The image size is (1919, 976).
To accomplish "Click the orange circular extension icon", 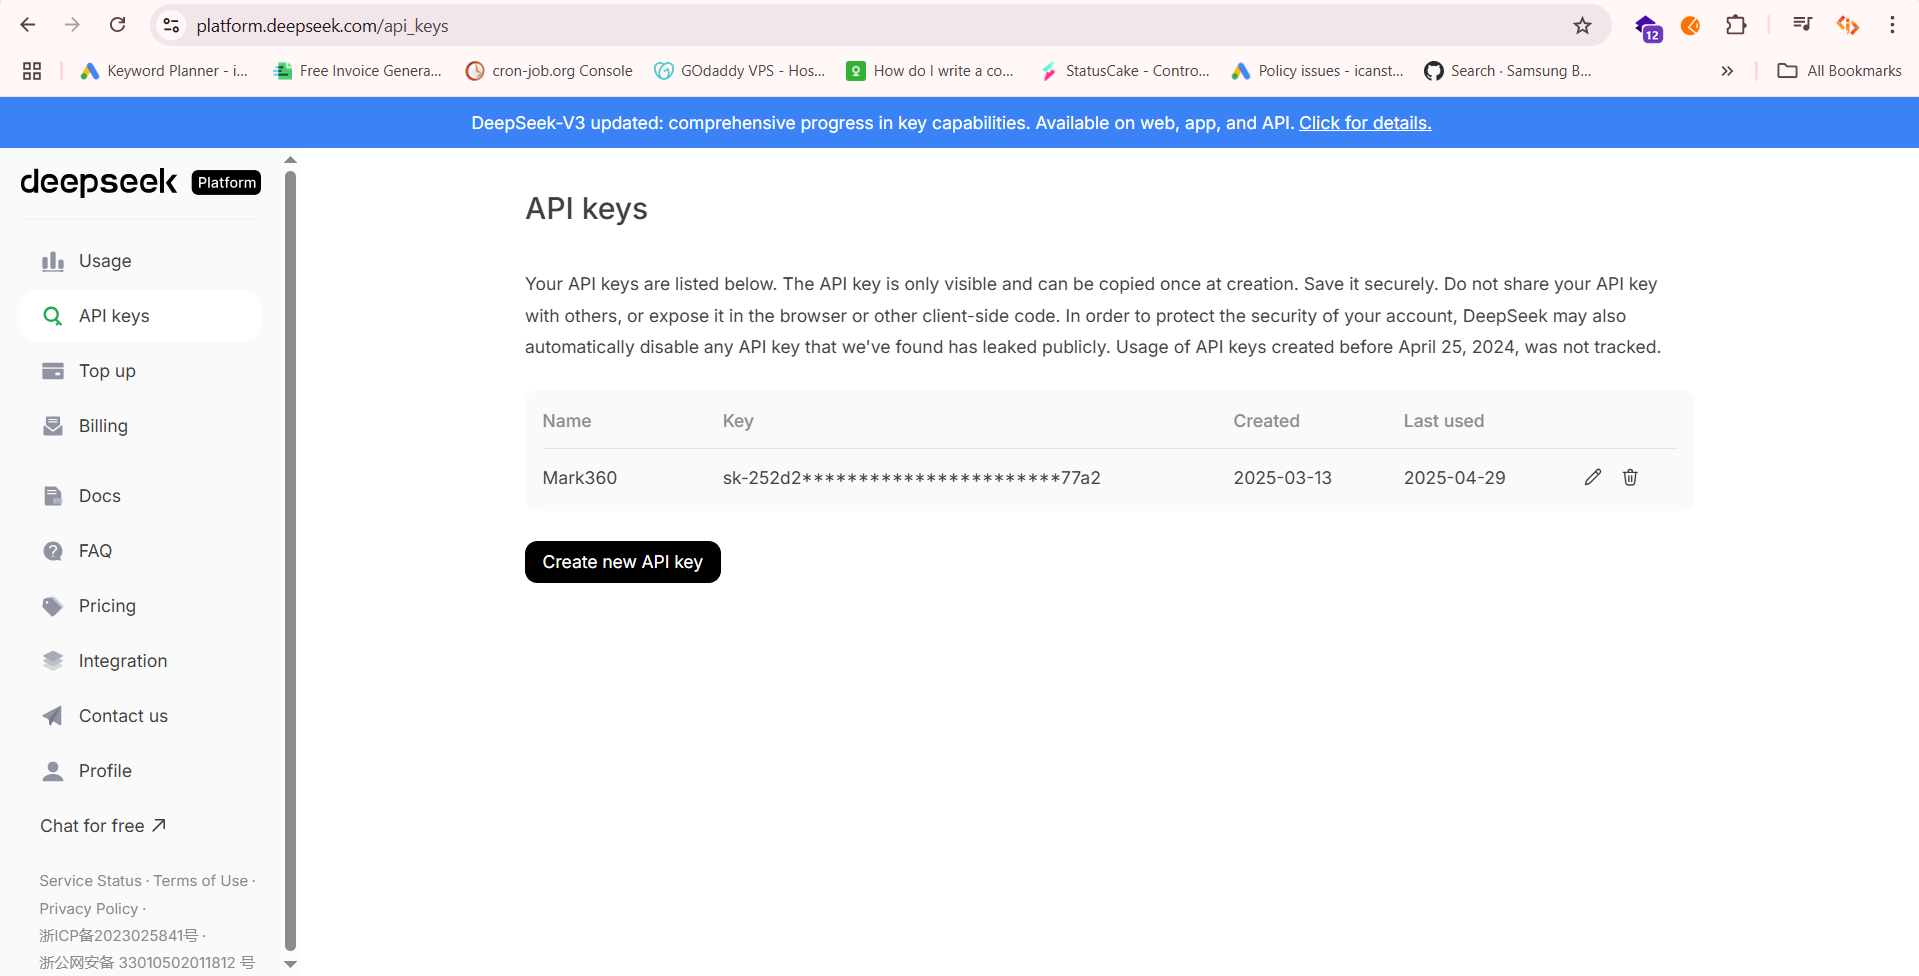I will [x=1691, y=25].
